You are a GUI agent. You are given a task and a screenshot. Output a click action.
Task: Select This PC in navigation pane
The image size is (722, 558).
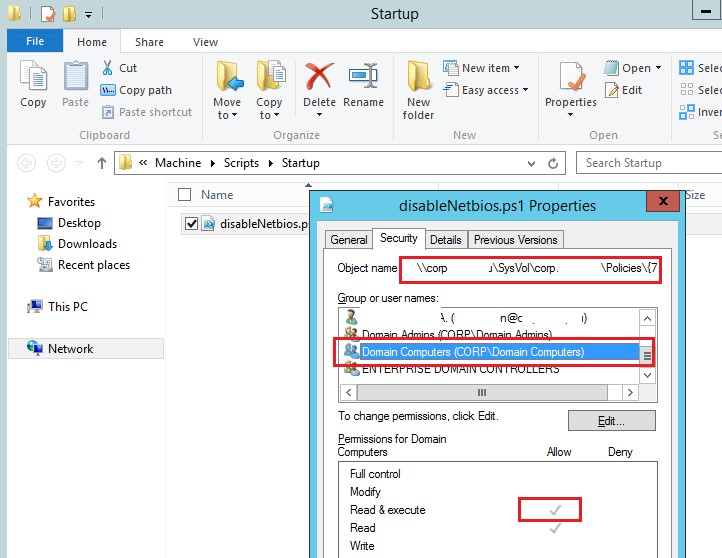[57, 307]
